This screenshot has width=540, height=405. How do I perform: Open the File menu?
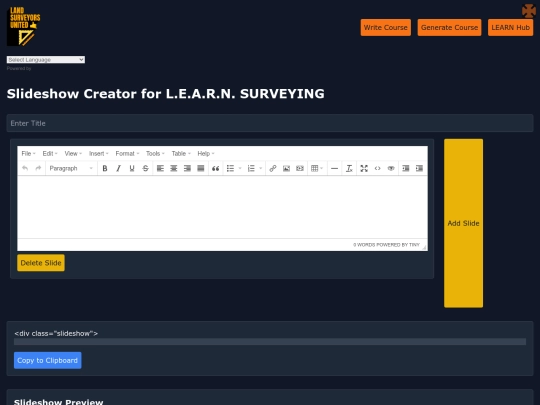pyautogui.click(x=28, y=154)
